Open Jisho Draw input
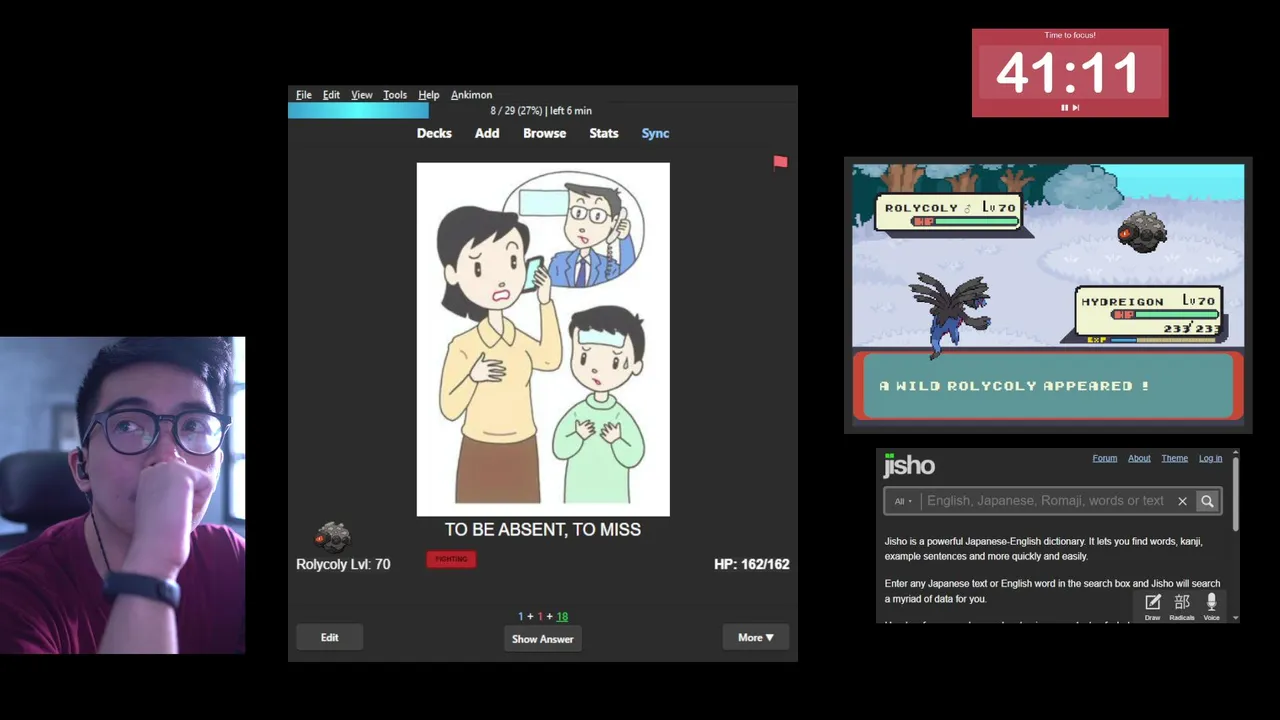The width and height of the screenshot is (1280, 720). click(x=1152, y=606)
